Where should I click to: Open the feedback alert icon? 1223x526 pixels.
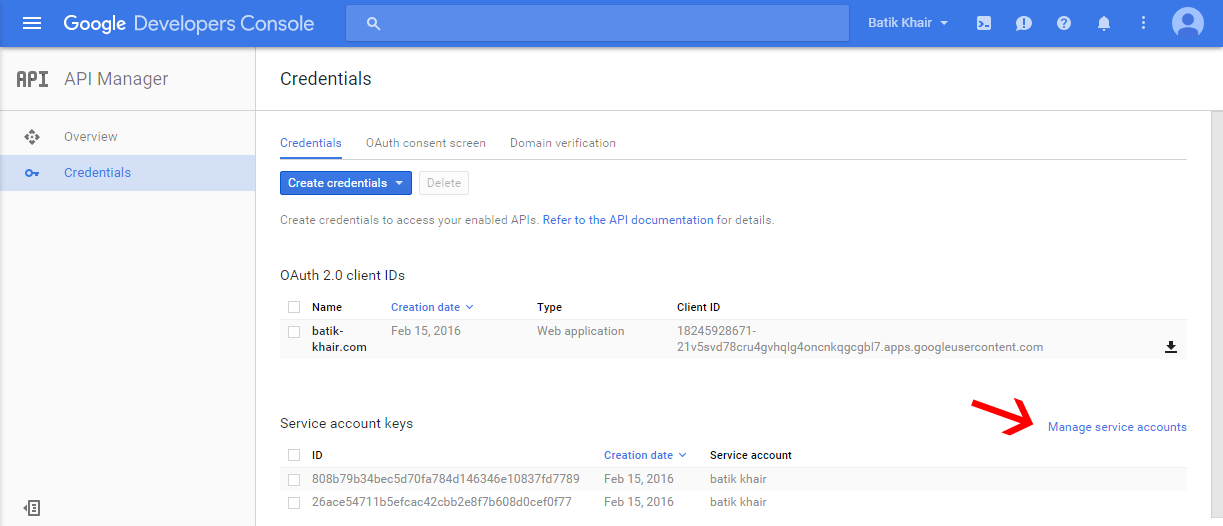pyautogui.click(x=1024, y=23)
